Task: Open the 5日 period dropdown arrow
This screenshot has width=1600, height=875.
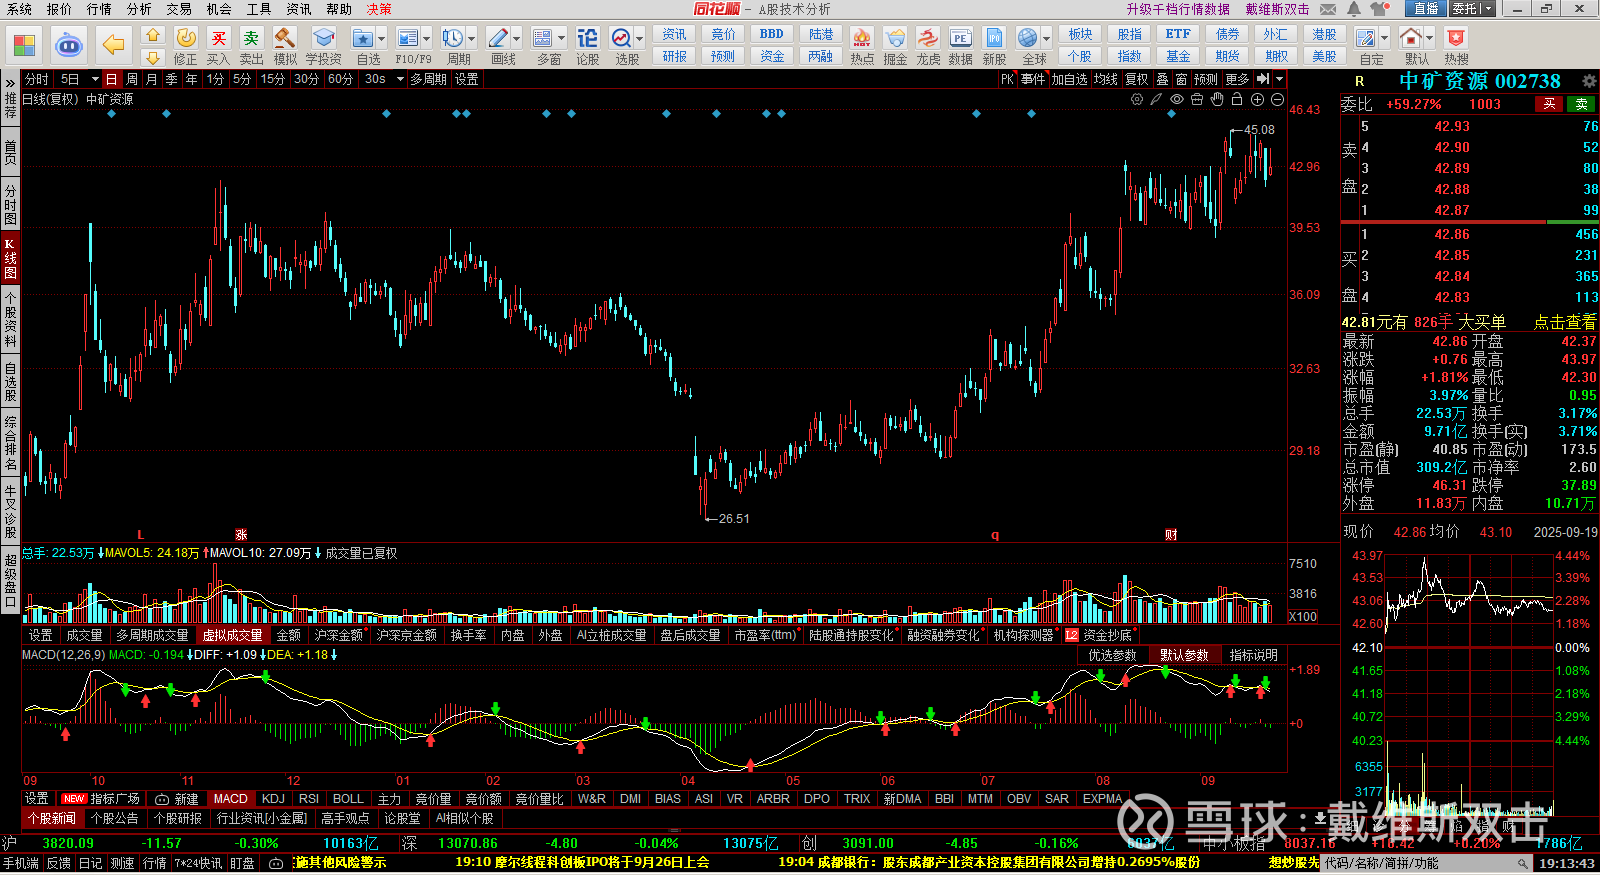Action: coord(95,79)
